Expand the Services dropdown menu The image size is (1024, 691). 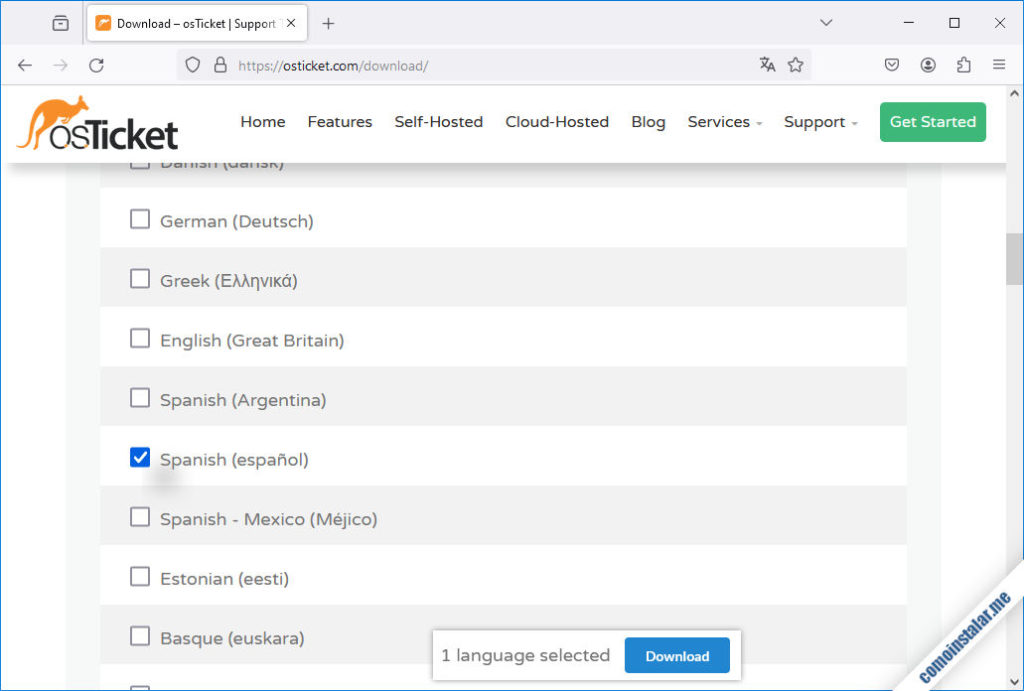(x=724, y=122)
